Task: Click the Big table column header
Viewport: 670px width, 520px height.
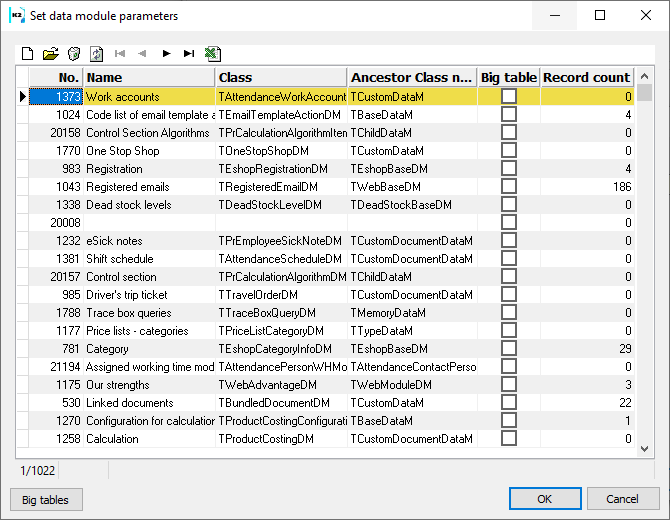Action: [509, 77]
